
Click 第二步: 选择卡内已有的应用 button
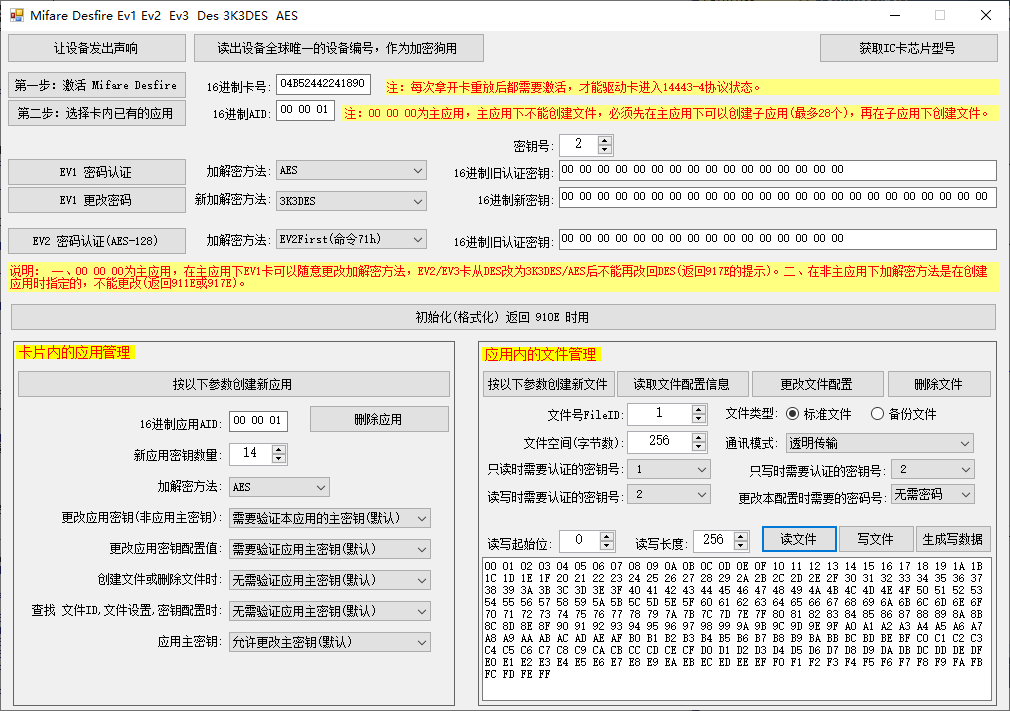(97, 113)
